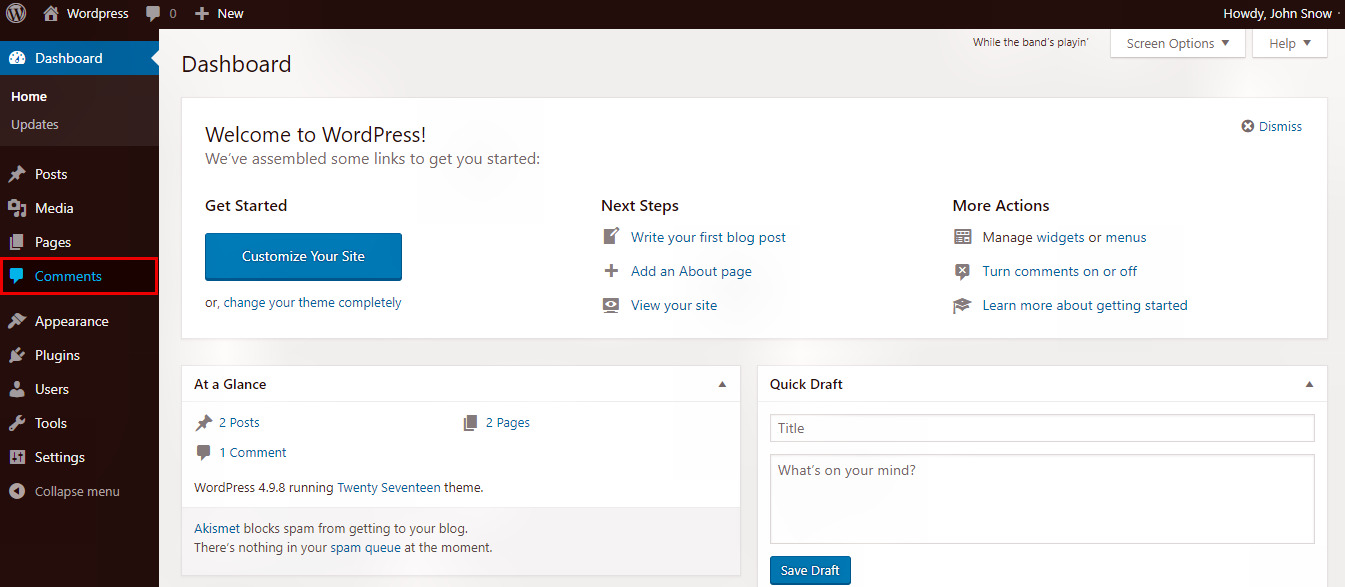Click the Quick Draft Title input field

click(x=1042, y=428)
